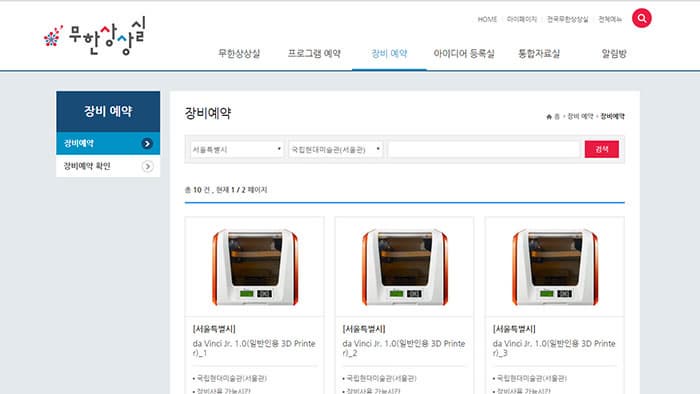Select the 장비 예약 menu tab
The image size is (700, 394).
pos(389,54)
